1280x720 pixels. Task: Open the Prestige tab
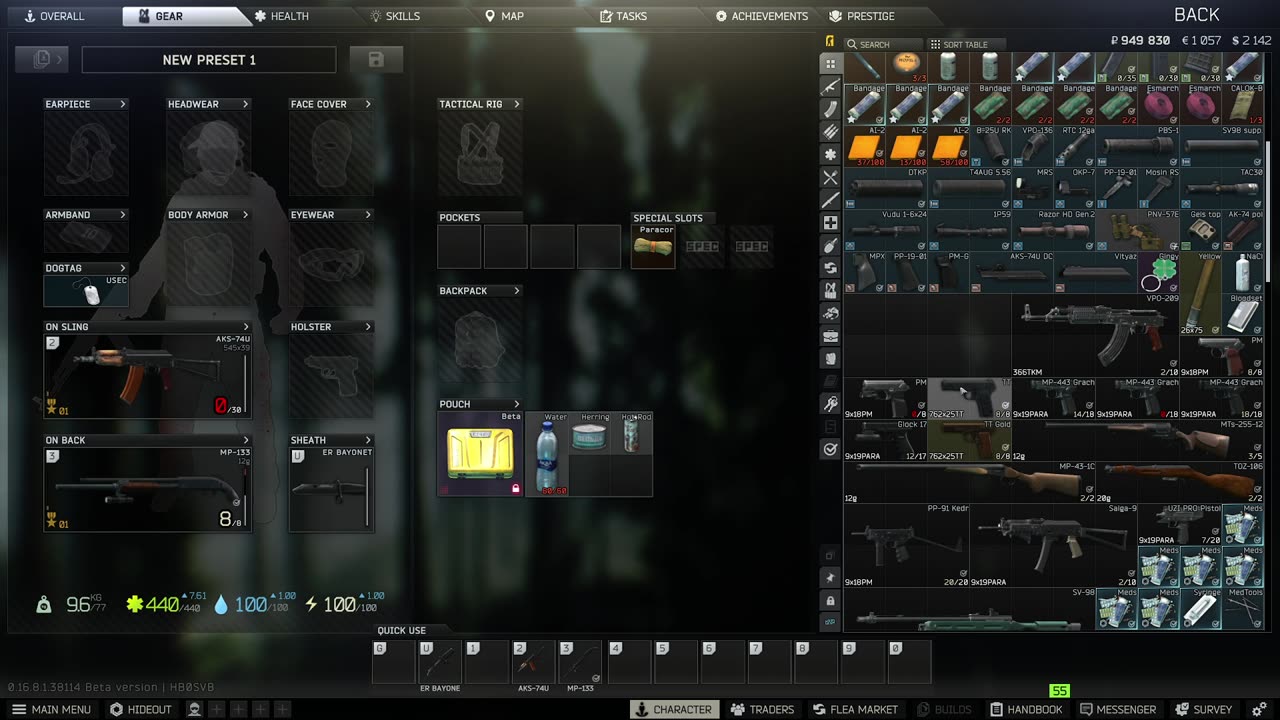pyautogui.click(x=862, y=16)
